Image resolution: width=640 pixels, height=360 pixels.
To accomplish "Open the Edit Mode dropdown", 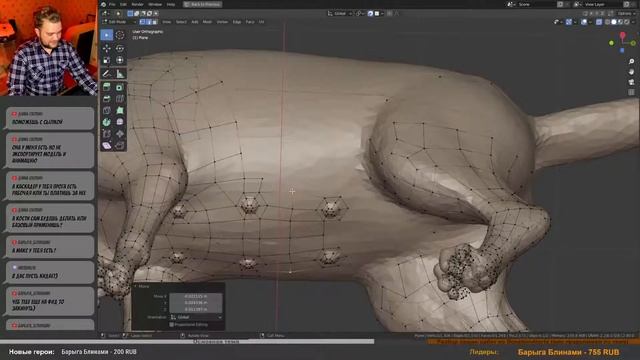I will (x=118, y=22).
